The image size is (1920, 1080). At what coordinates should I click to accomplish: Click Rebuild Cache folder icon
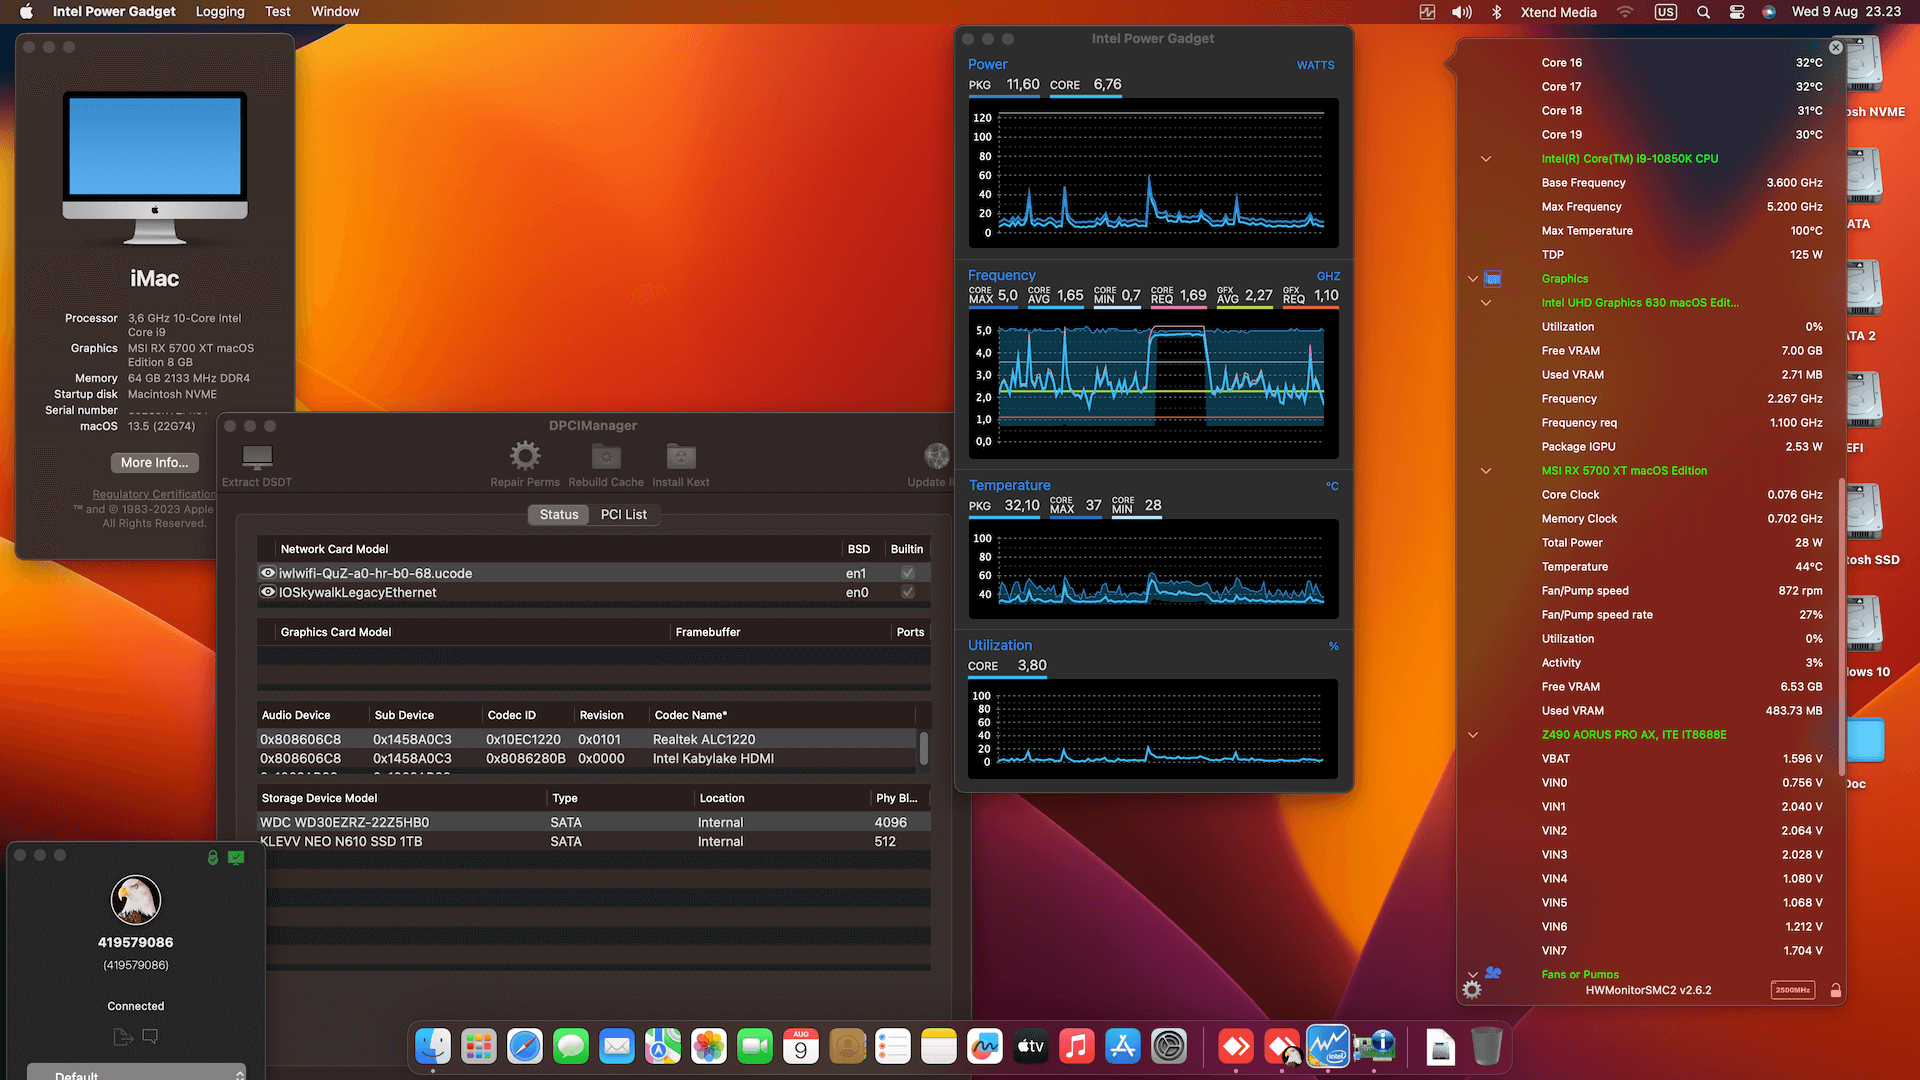(606, 456)
